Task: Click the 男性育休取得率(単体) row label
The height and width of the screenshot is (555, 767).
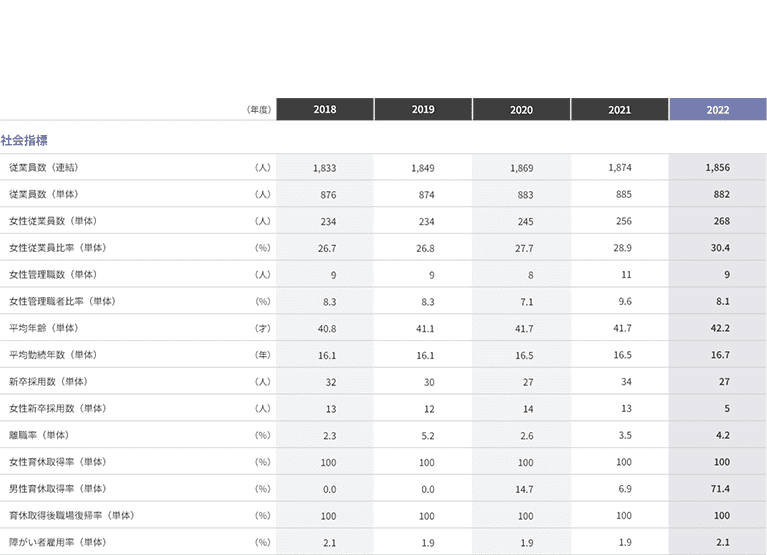Action: [x=58, y=489]
